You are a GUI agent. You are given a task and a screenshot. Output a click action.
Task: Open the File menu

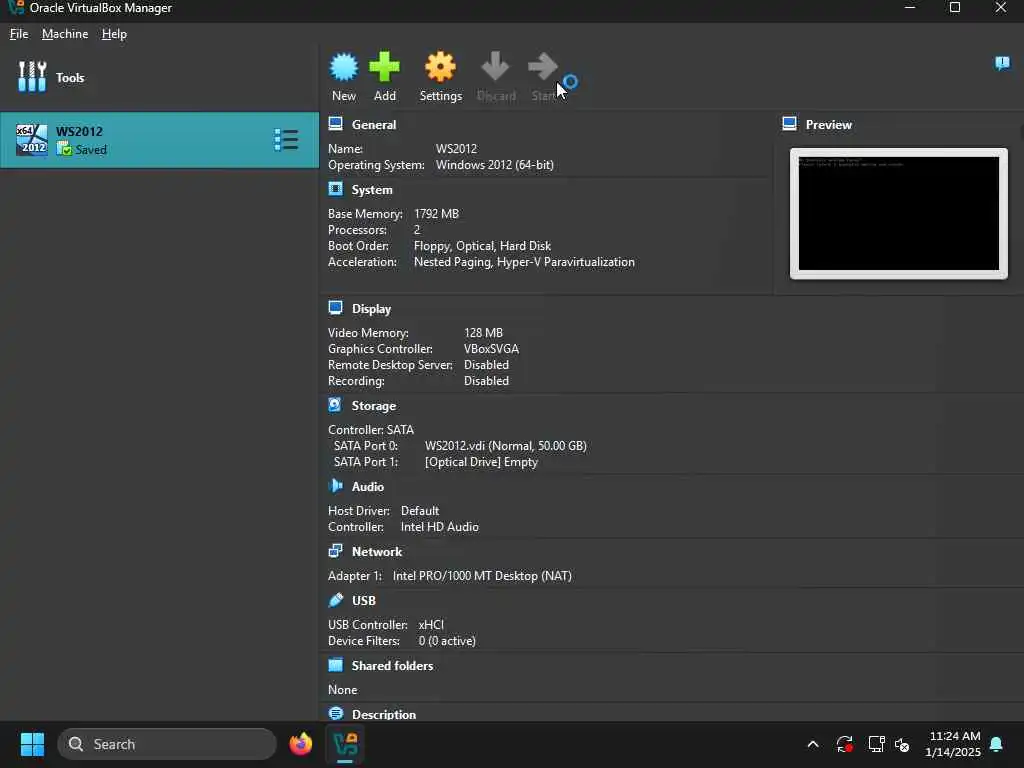point(19,34)
